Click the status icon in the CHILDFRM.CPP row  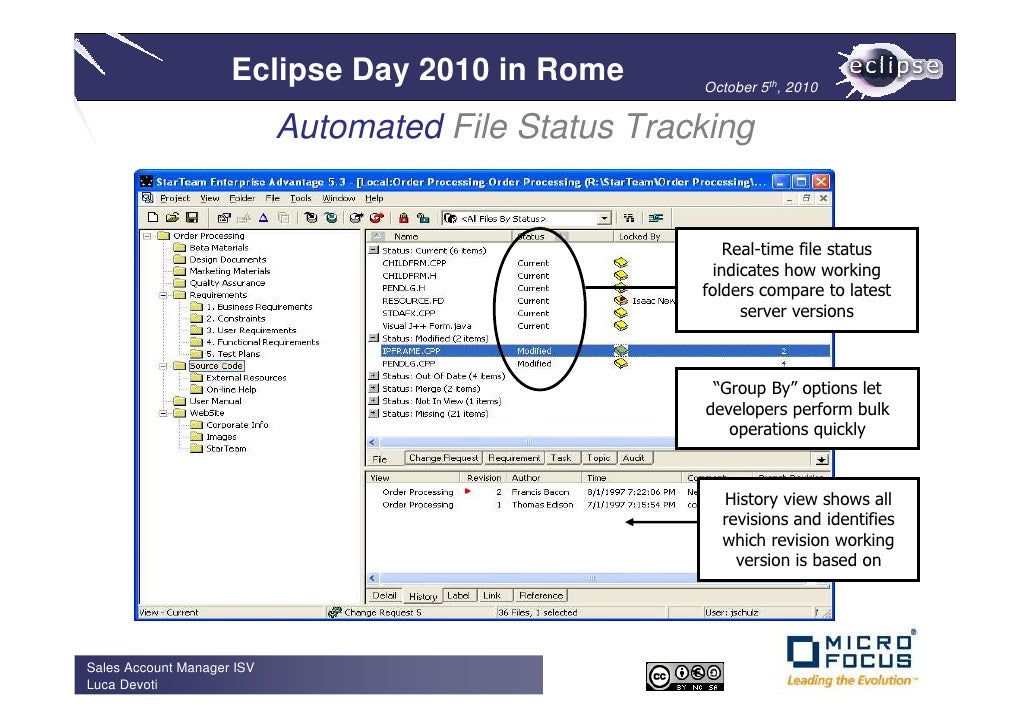[x=621, y=263]
